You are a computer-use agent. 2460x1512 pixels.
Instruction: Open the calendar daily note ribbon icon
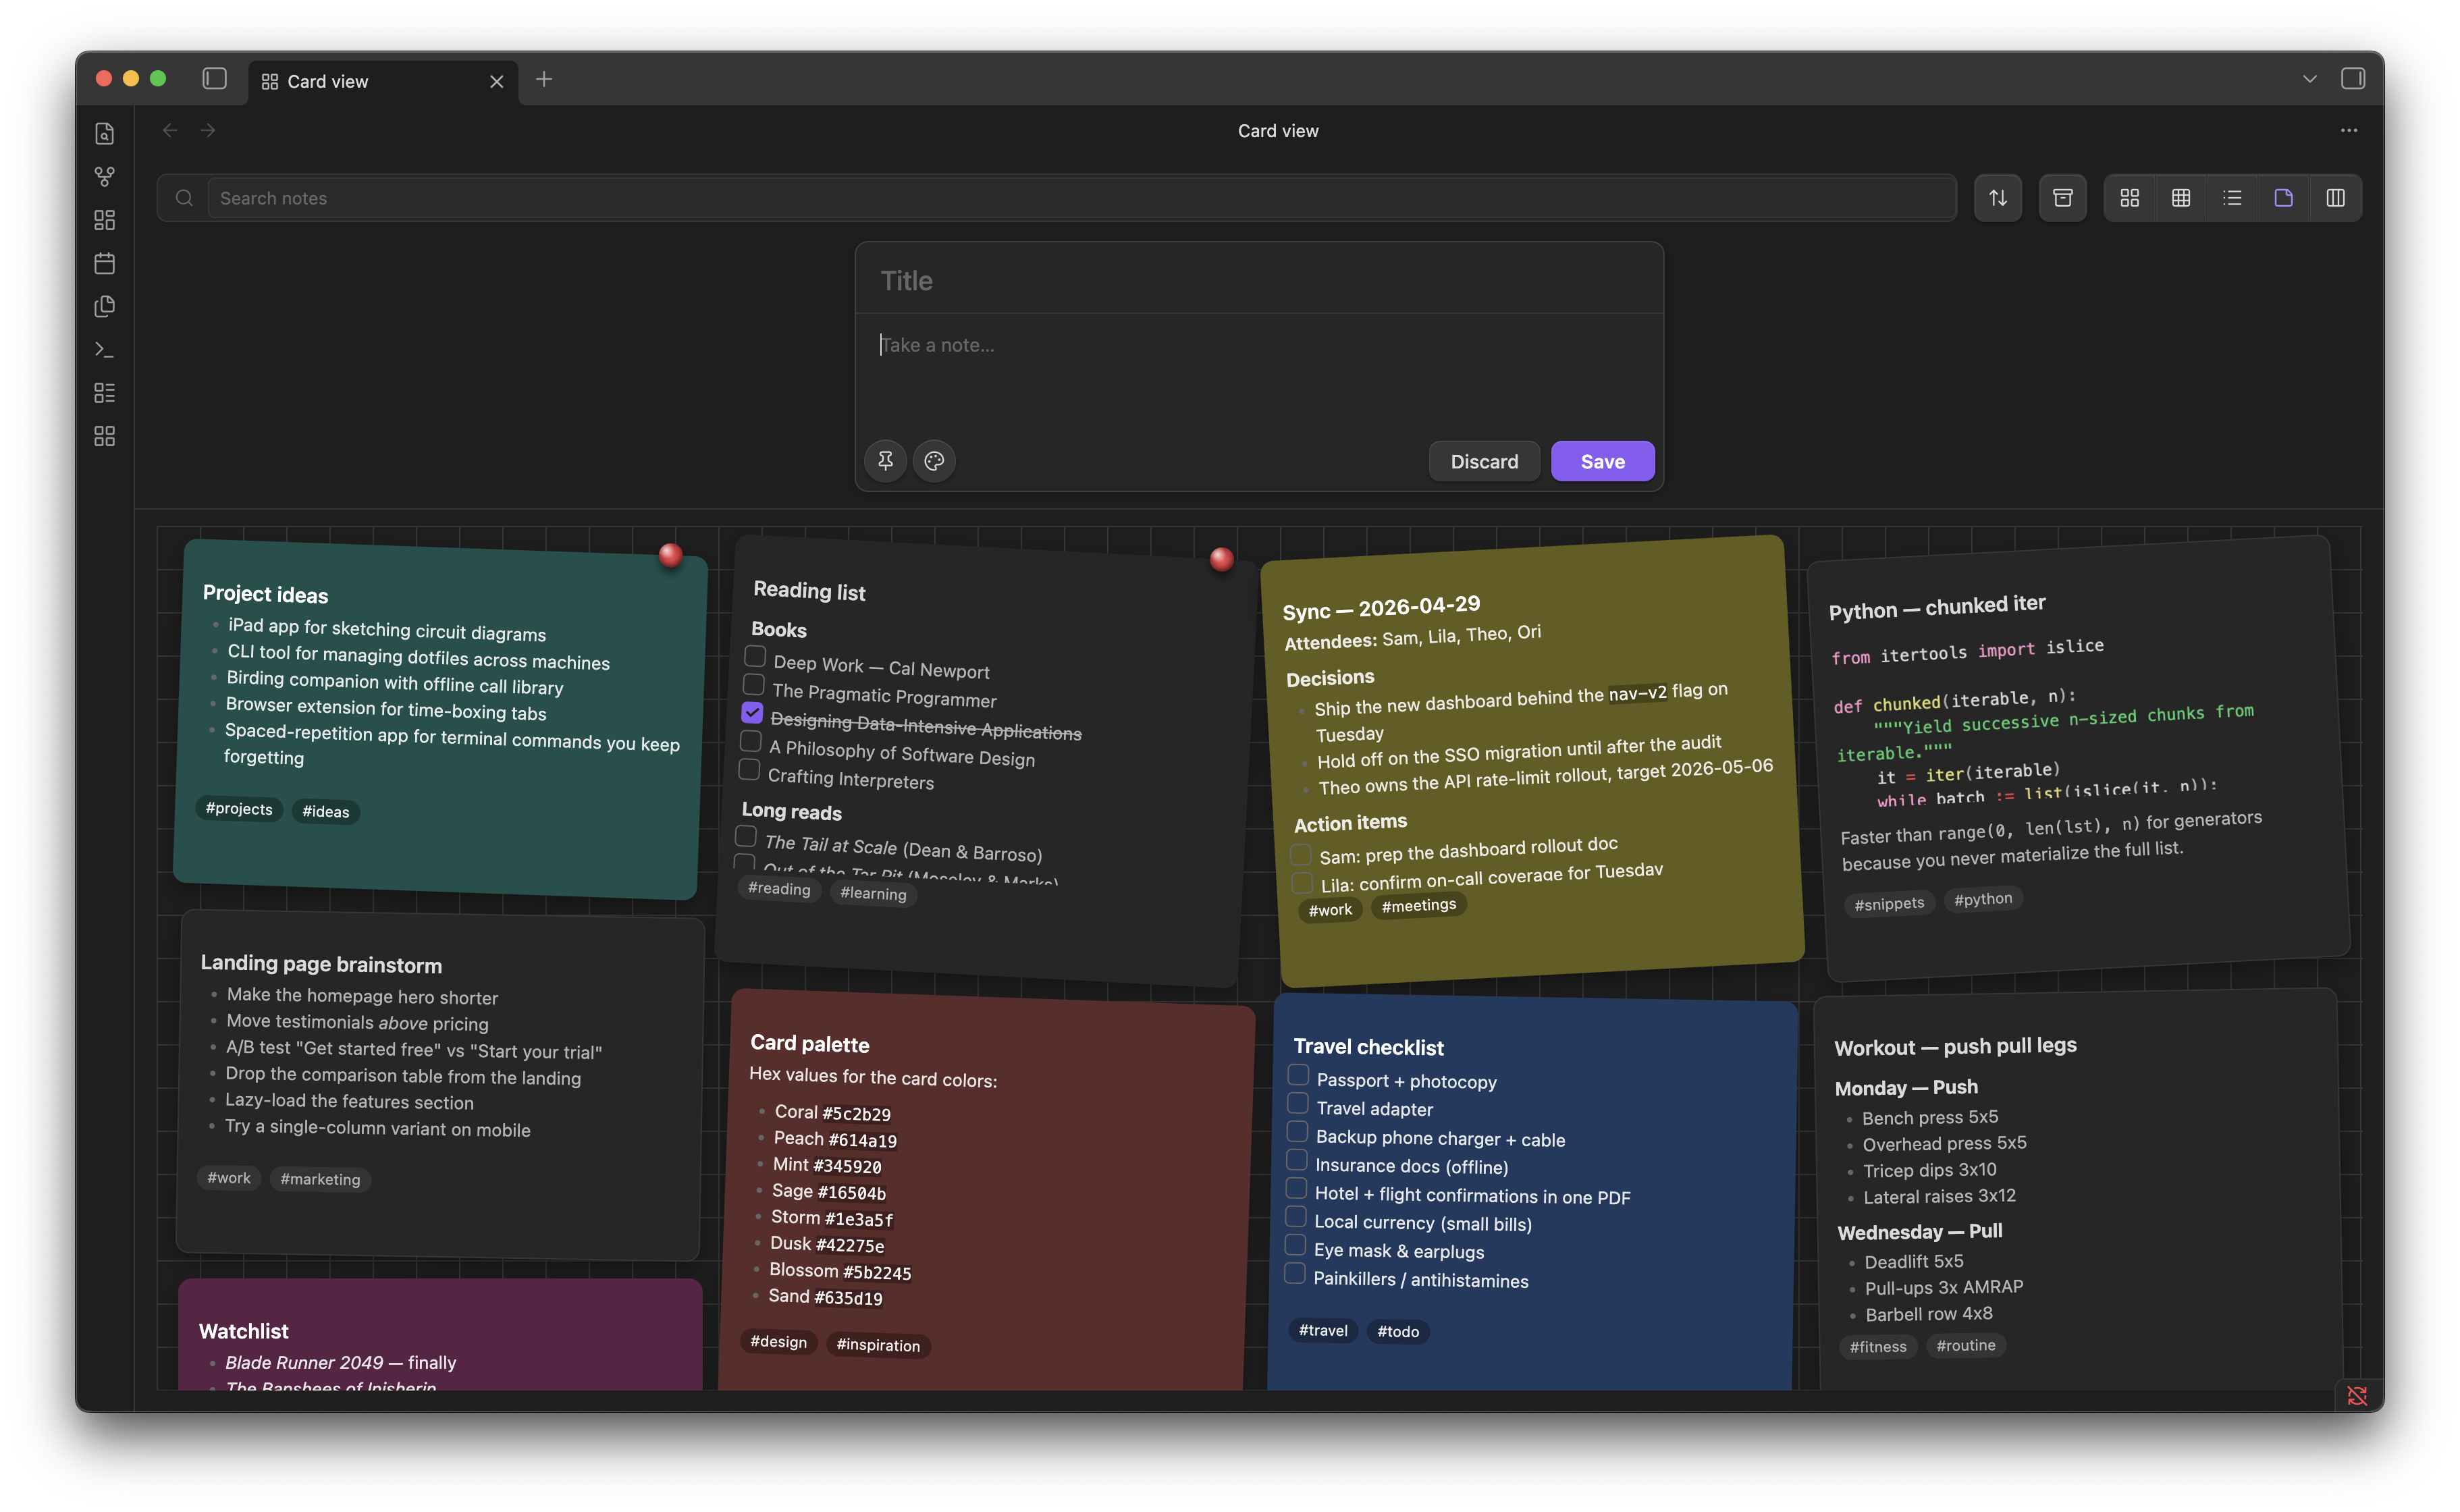coord(104,263)
